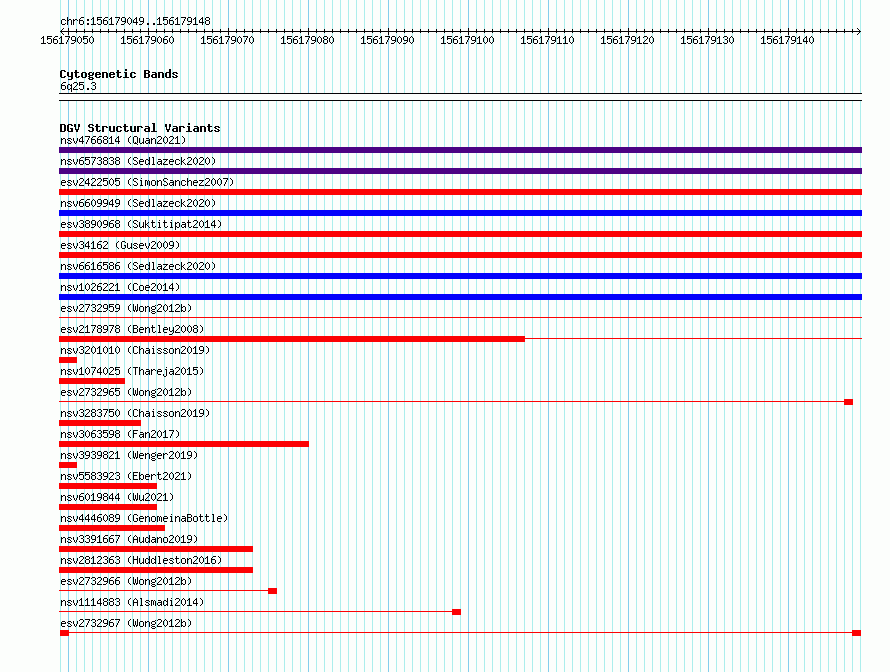
Task: Click esv2732965 (Wong2012b) label
Action: 126,392
